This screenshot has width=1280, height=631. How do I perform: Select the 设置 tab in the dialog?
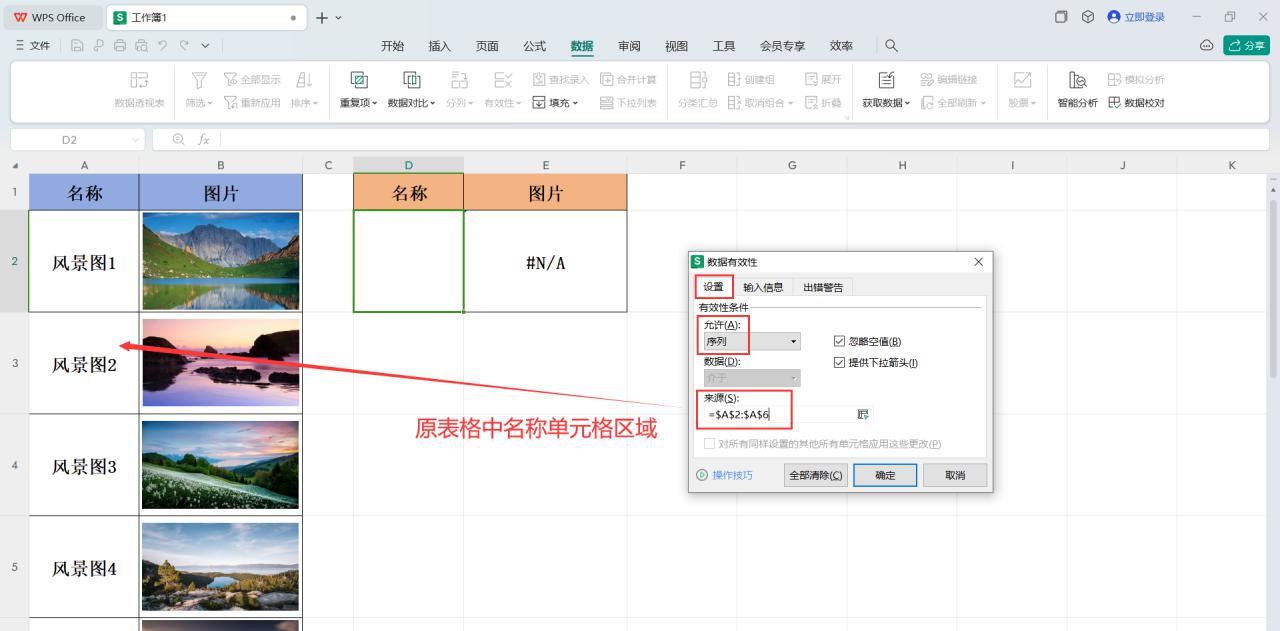[713, 286]
